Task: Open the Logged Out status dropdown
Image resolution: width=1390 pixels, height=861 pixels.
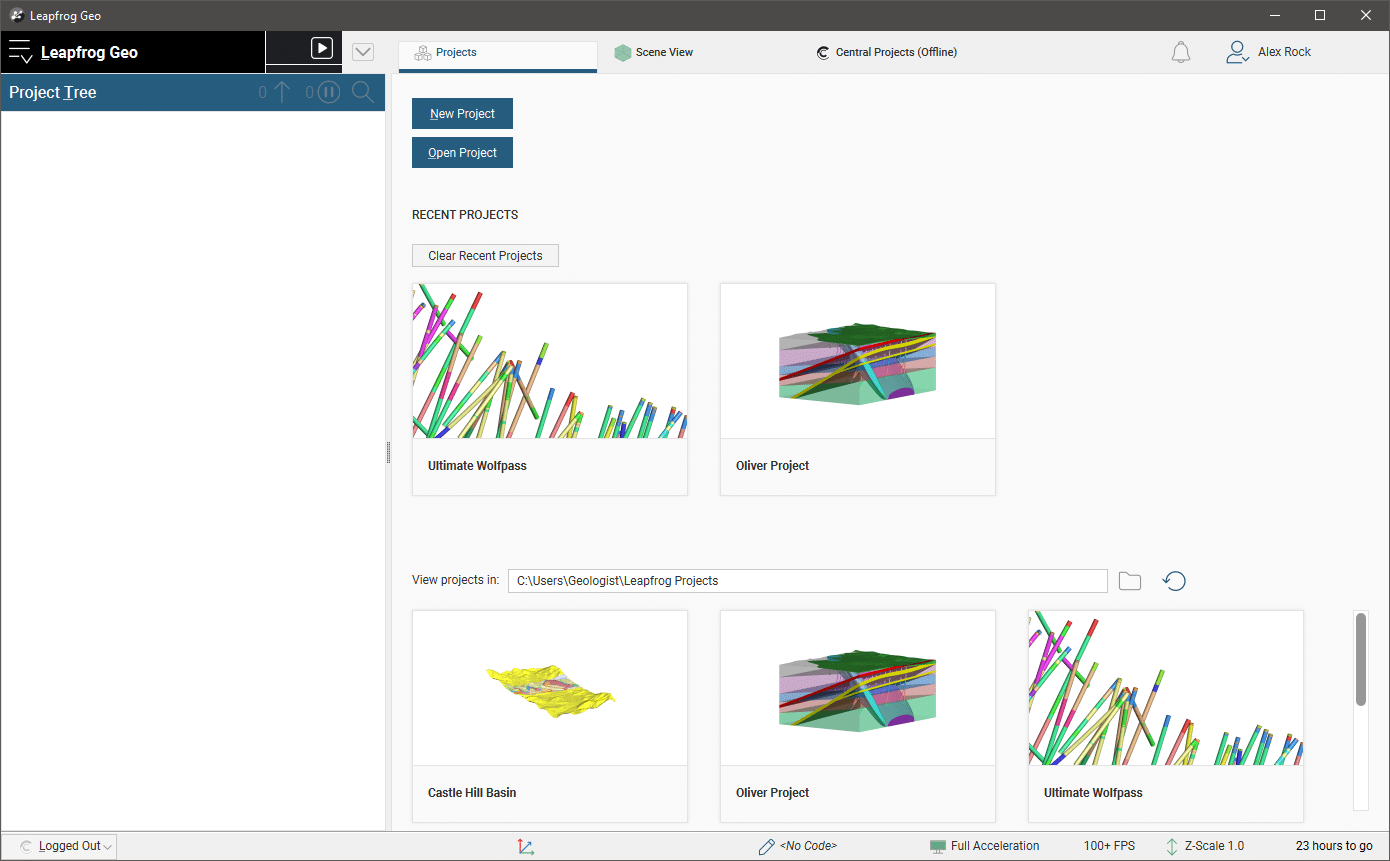Action: [x=67, y=846]
